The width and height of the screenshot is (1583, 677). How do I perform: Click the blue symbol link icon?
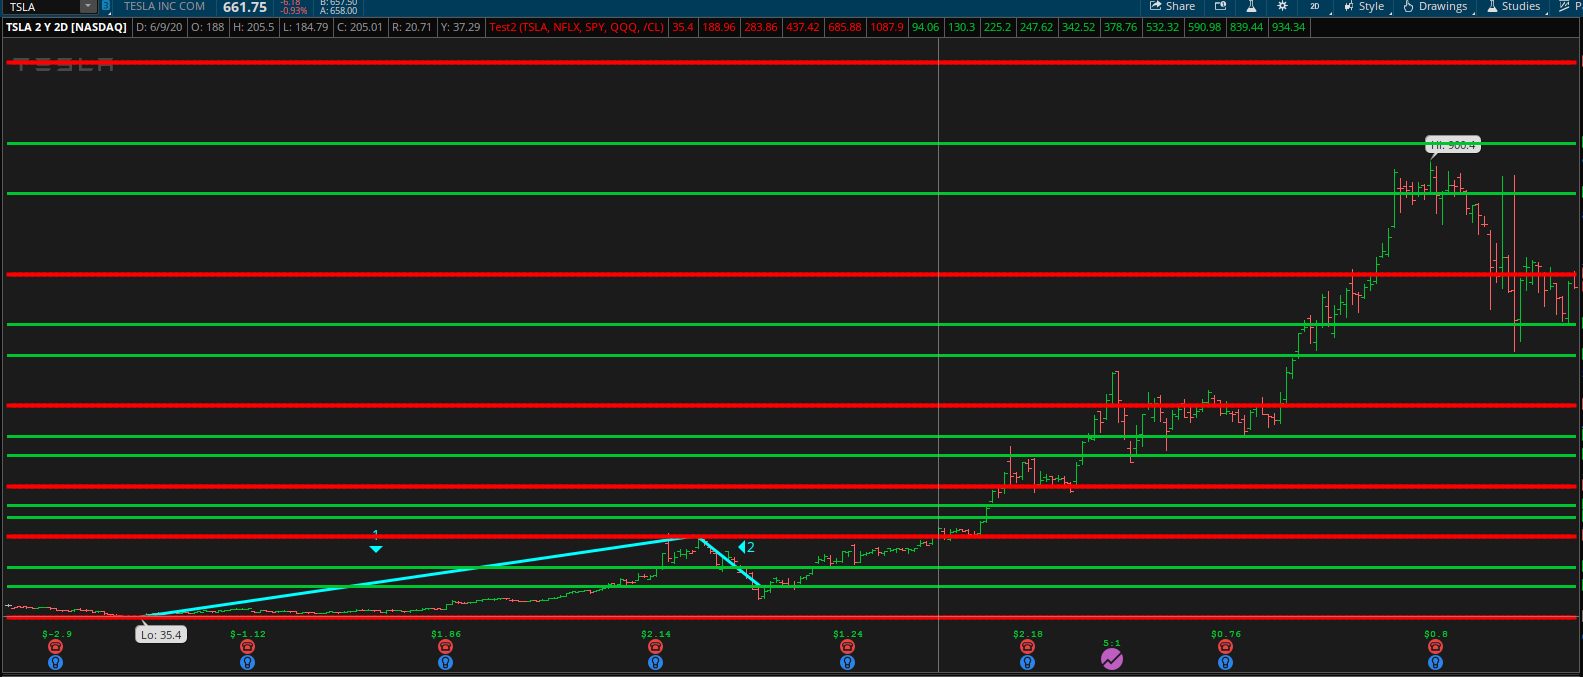(x=106, y=6)
